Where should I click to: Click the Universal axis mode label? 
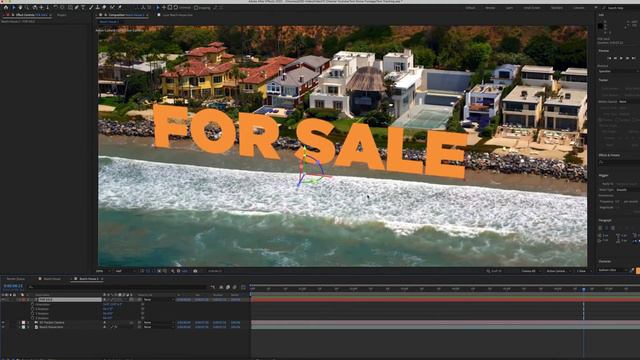click(184, 8)
